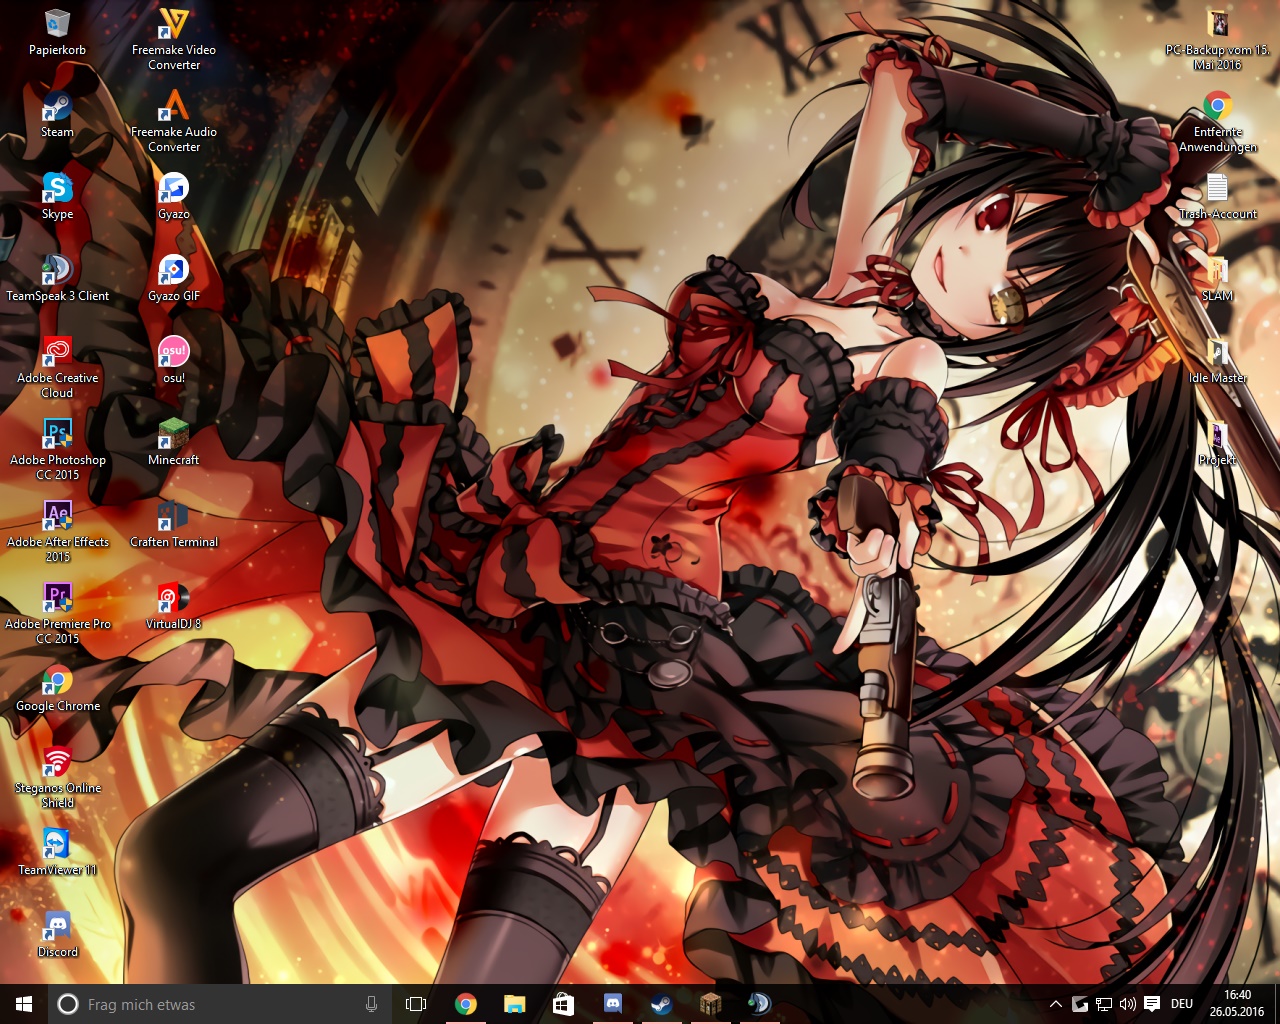The image size is (1280, 1024).
Task: Open the DEU input language selector
Action: pos(1182,1004)
